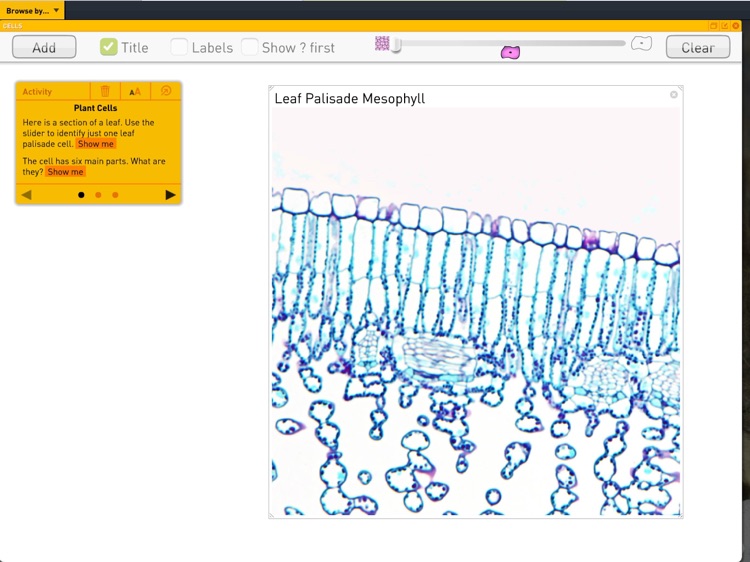
Task: Click the pink cell marker below slider
Action: click(x=510, y=52)
